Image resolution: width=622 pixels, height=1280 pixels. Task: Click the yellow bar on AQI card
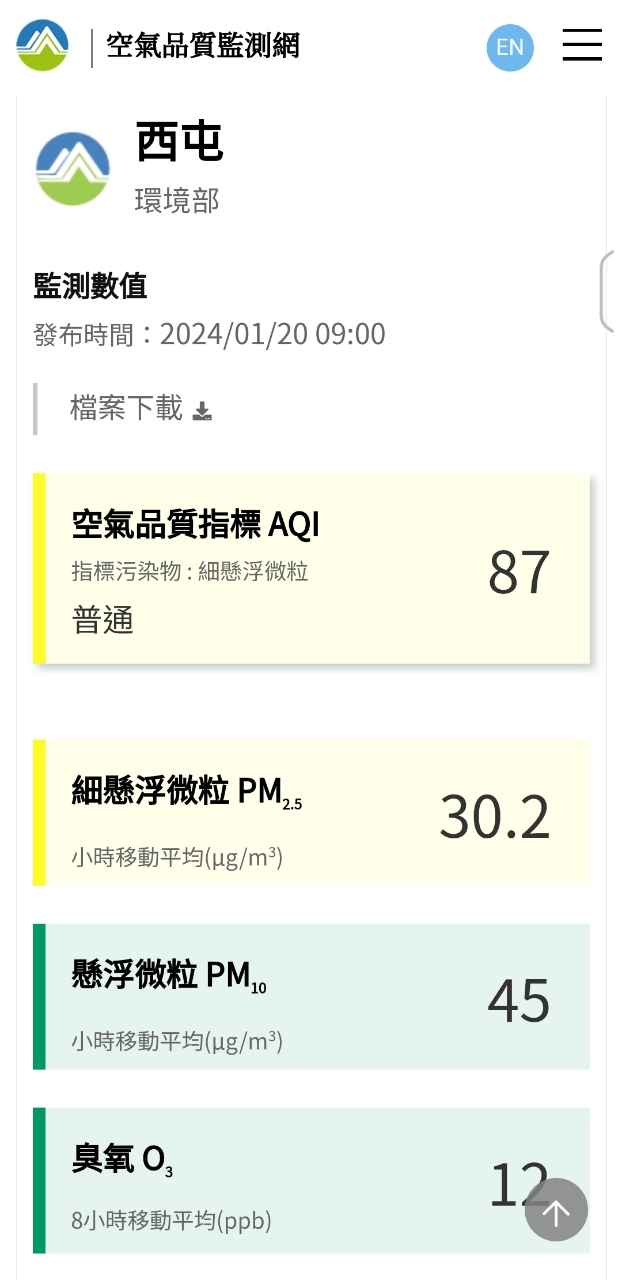pyautogui.click(x=39, y=568)
